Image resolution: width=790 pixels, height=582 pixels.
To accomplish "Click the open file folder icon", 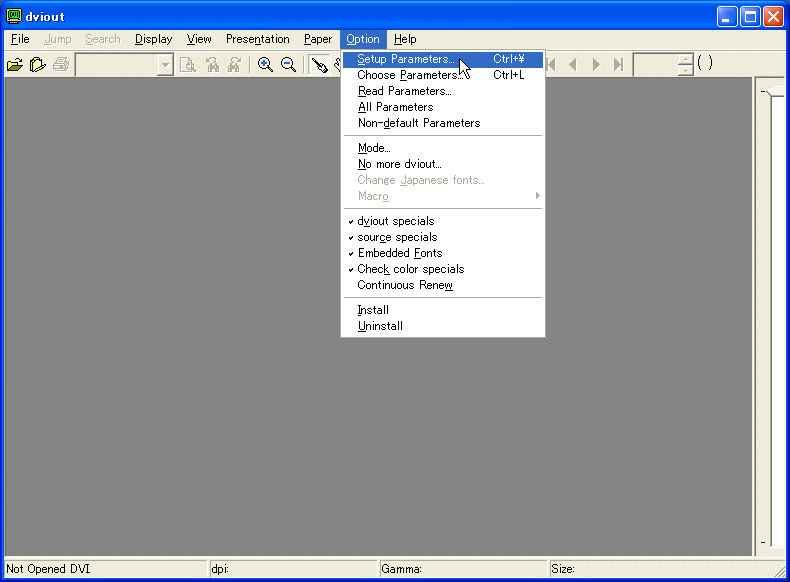I will (x=14, y=65).
